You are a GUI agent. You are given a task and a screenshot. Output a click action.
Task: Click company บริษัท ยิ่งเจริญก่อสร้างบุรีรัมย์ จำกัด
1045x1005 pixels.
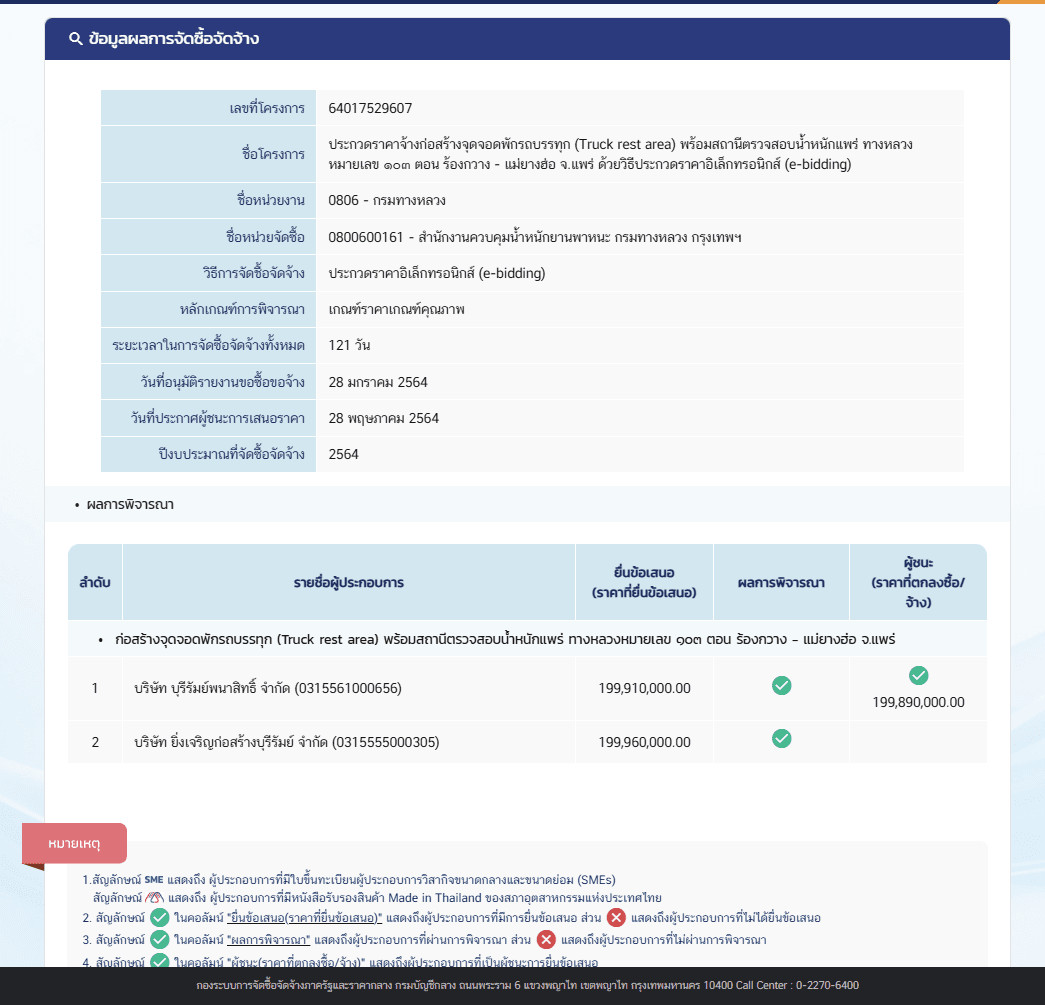pos(287,742)
